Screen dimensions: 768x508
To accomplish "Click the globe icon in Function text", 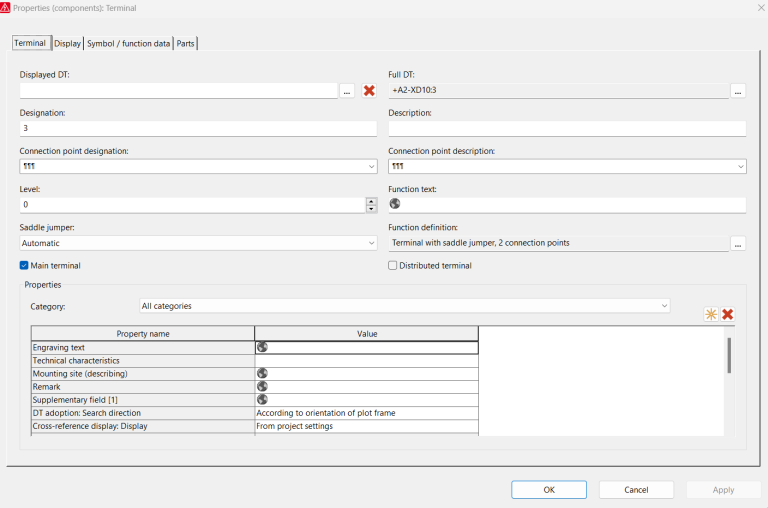I will (x=395, y=203).
